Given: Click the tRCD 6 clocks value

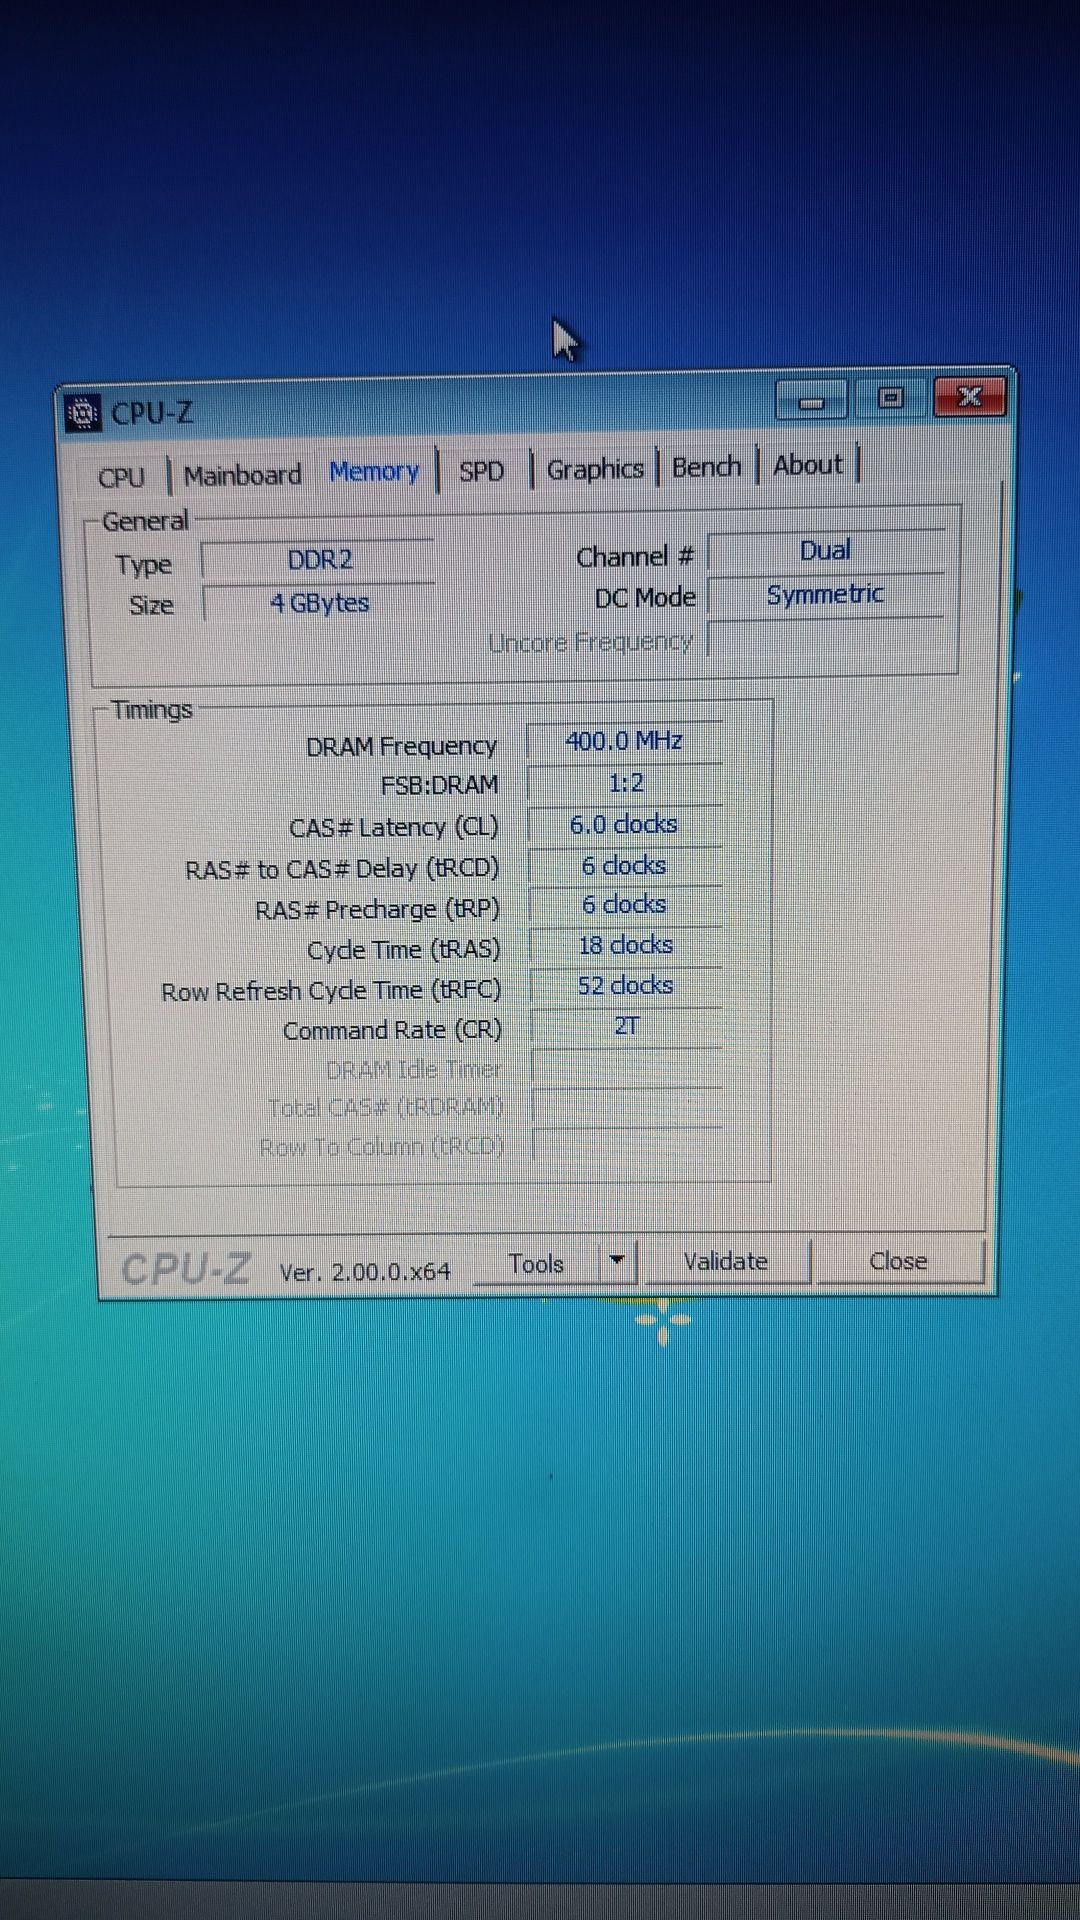Looking at the screenshot, I should pyautogui.click(x=624, y=866).
